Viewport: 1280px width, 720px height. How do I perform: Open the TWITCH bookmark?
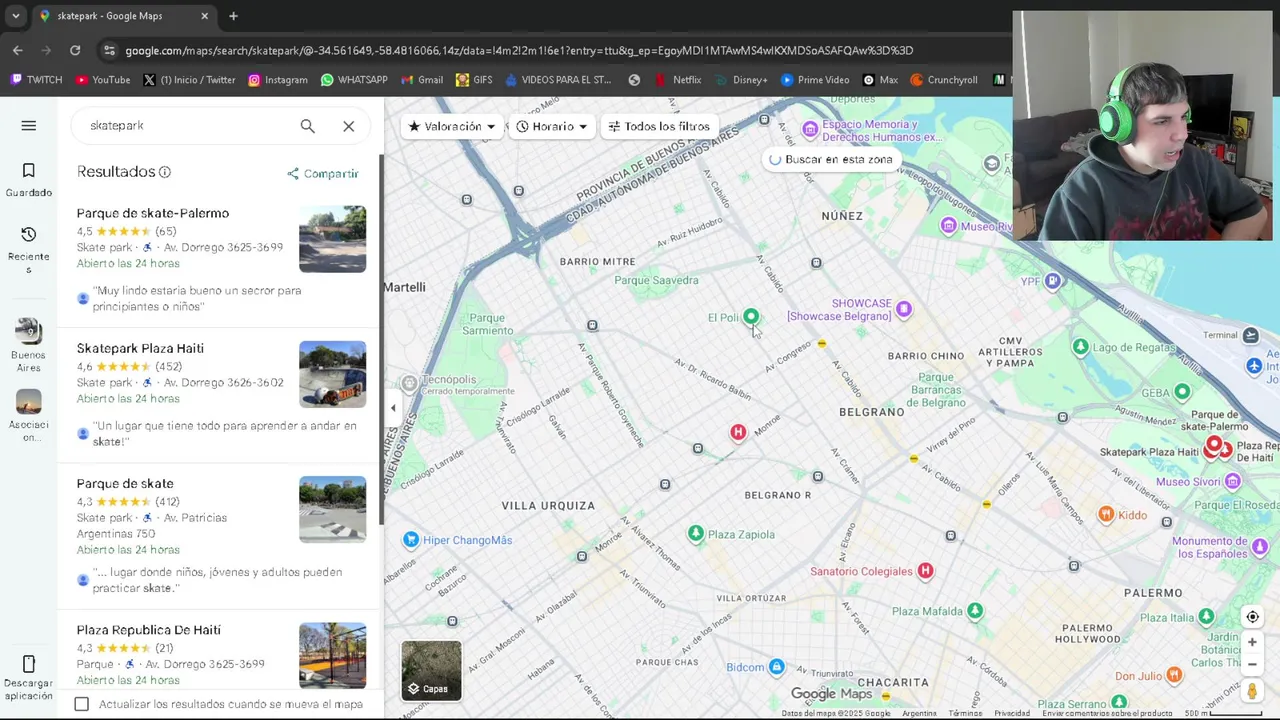pyautogui.click(x=36, y=80)
